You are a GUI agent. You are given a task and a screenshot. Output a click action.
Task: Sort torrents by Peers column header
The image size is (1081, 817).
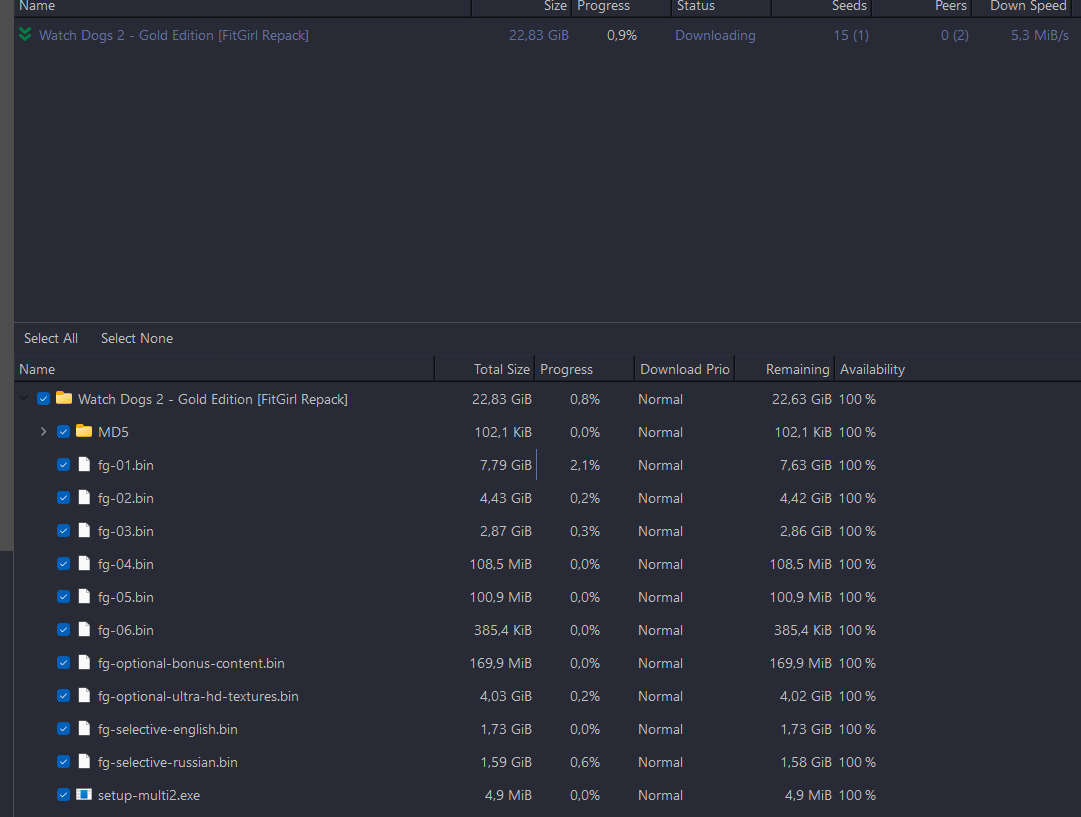coord(921,7)
